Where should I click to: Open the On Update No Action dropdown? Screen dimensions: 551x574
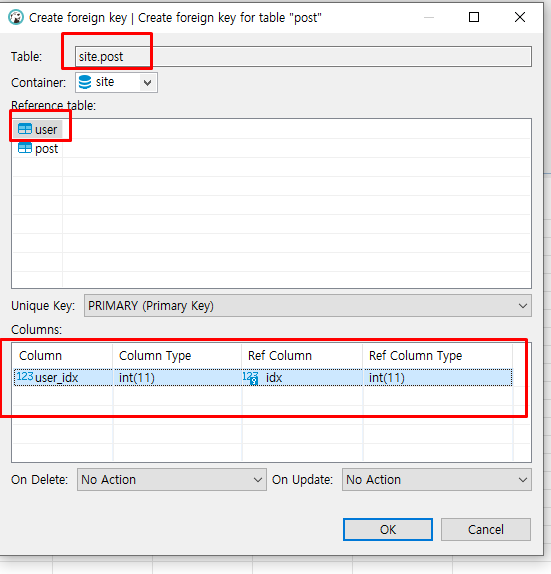[437, 480]
